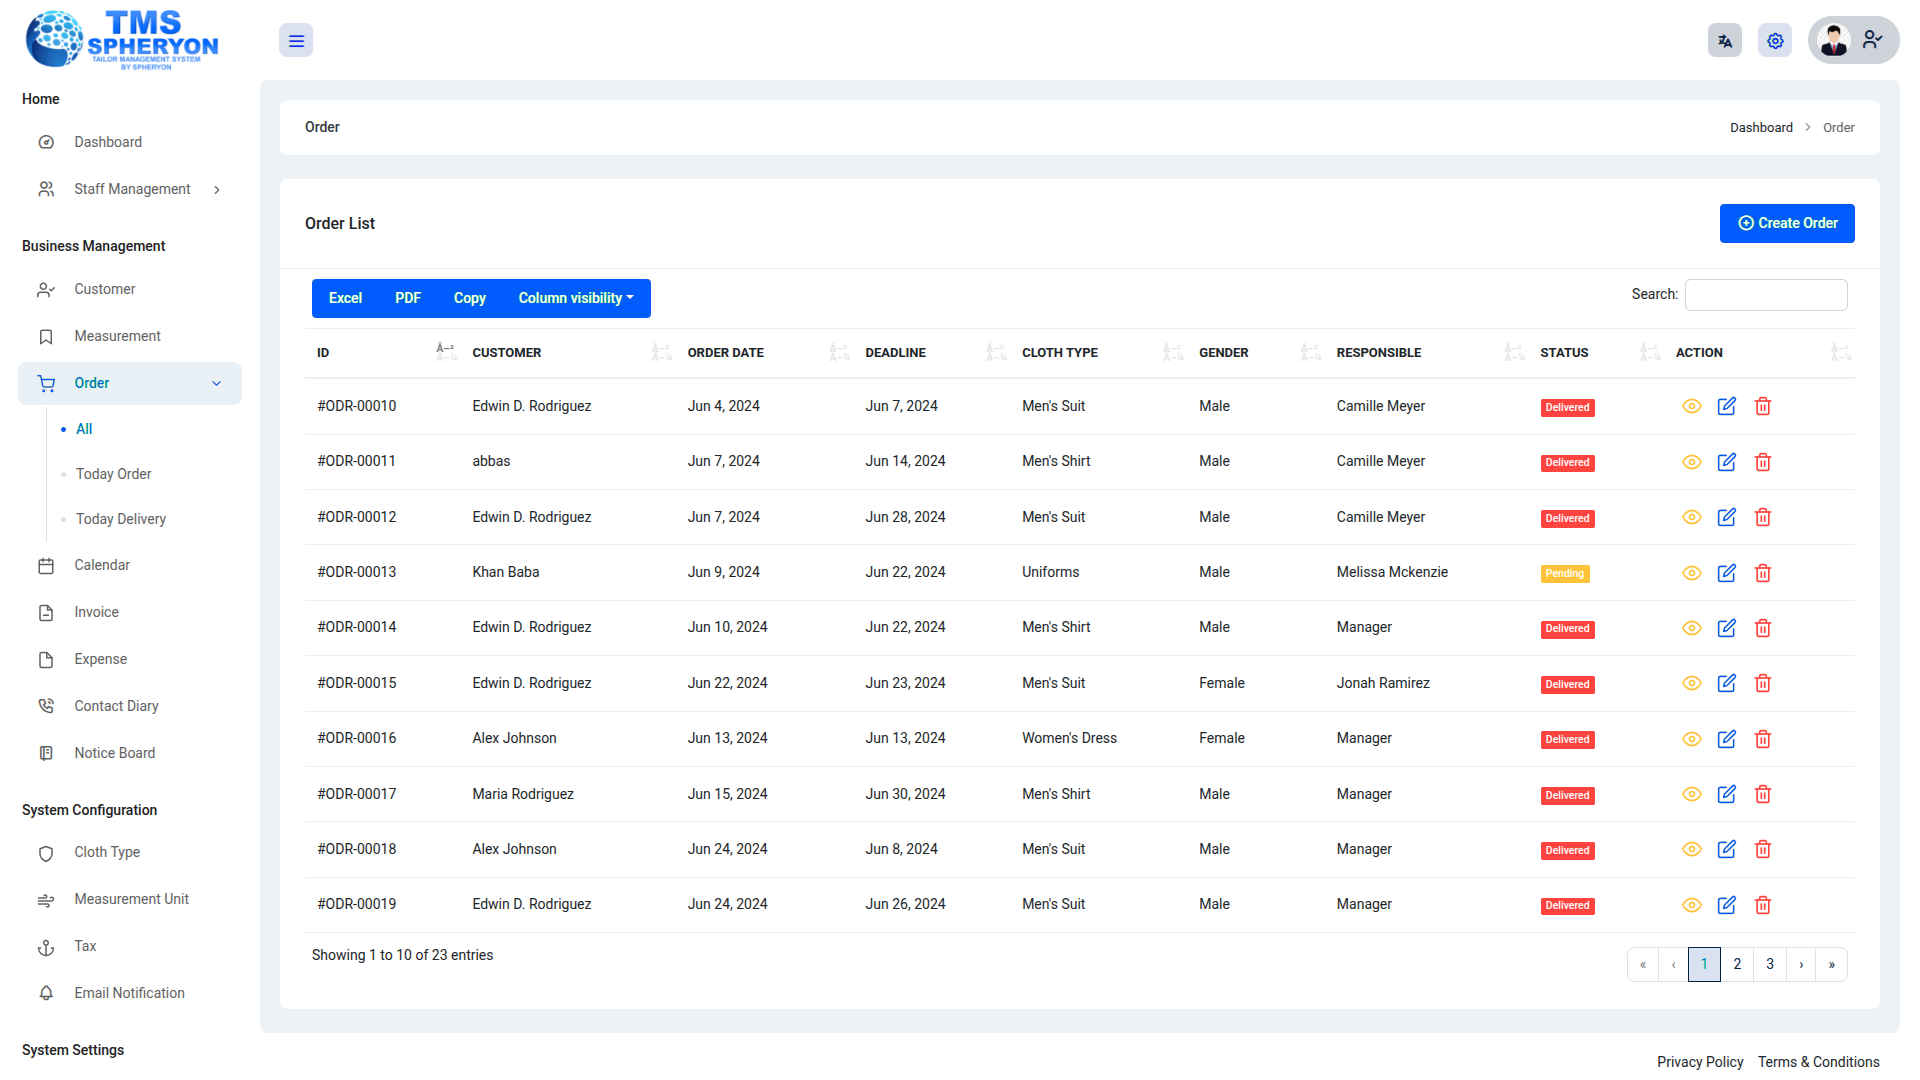Toggle the sidebar hamburger menu

[x=296, y=41]
